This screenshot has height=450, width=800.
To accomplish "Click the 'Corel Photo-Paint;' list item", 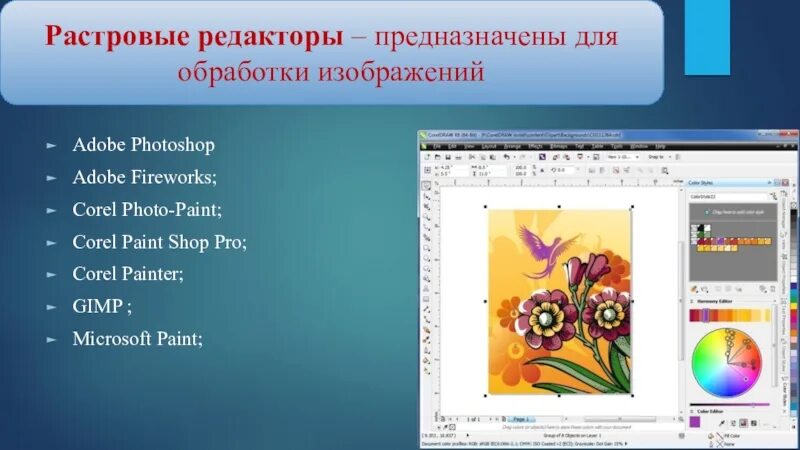I will 147,210.
